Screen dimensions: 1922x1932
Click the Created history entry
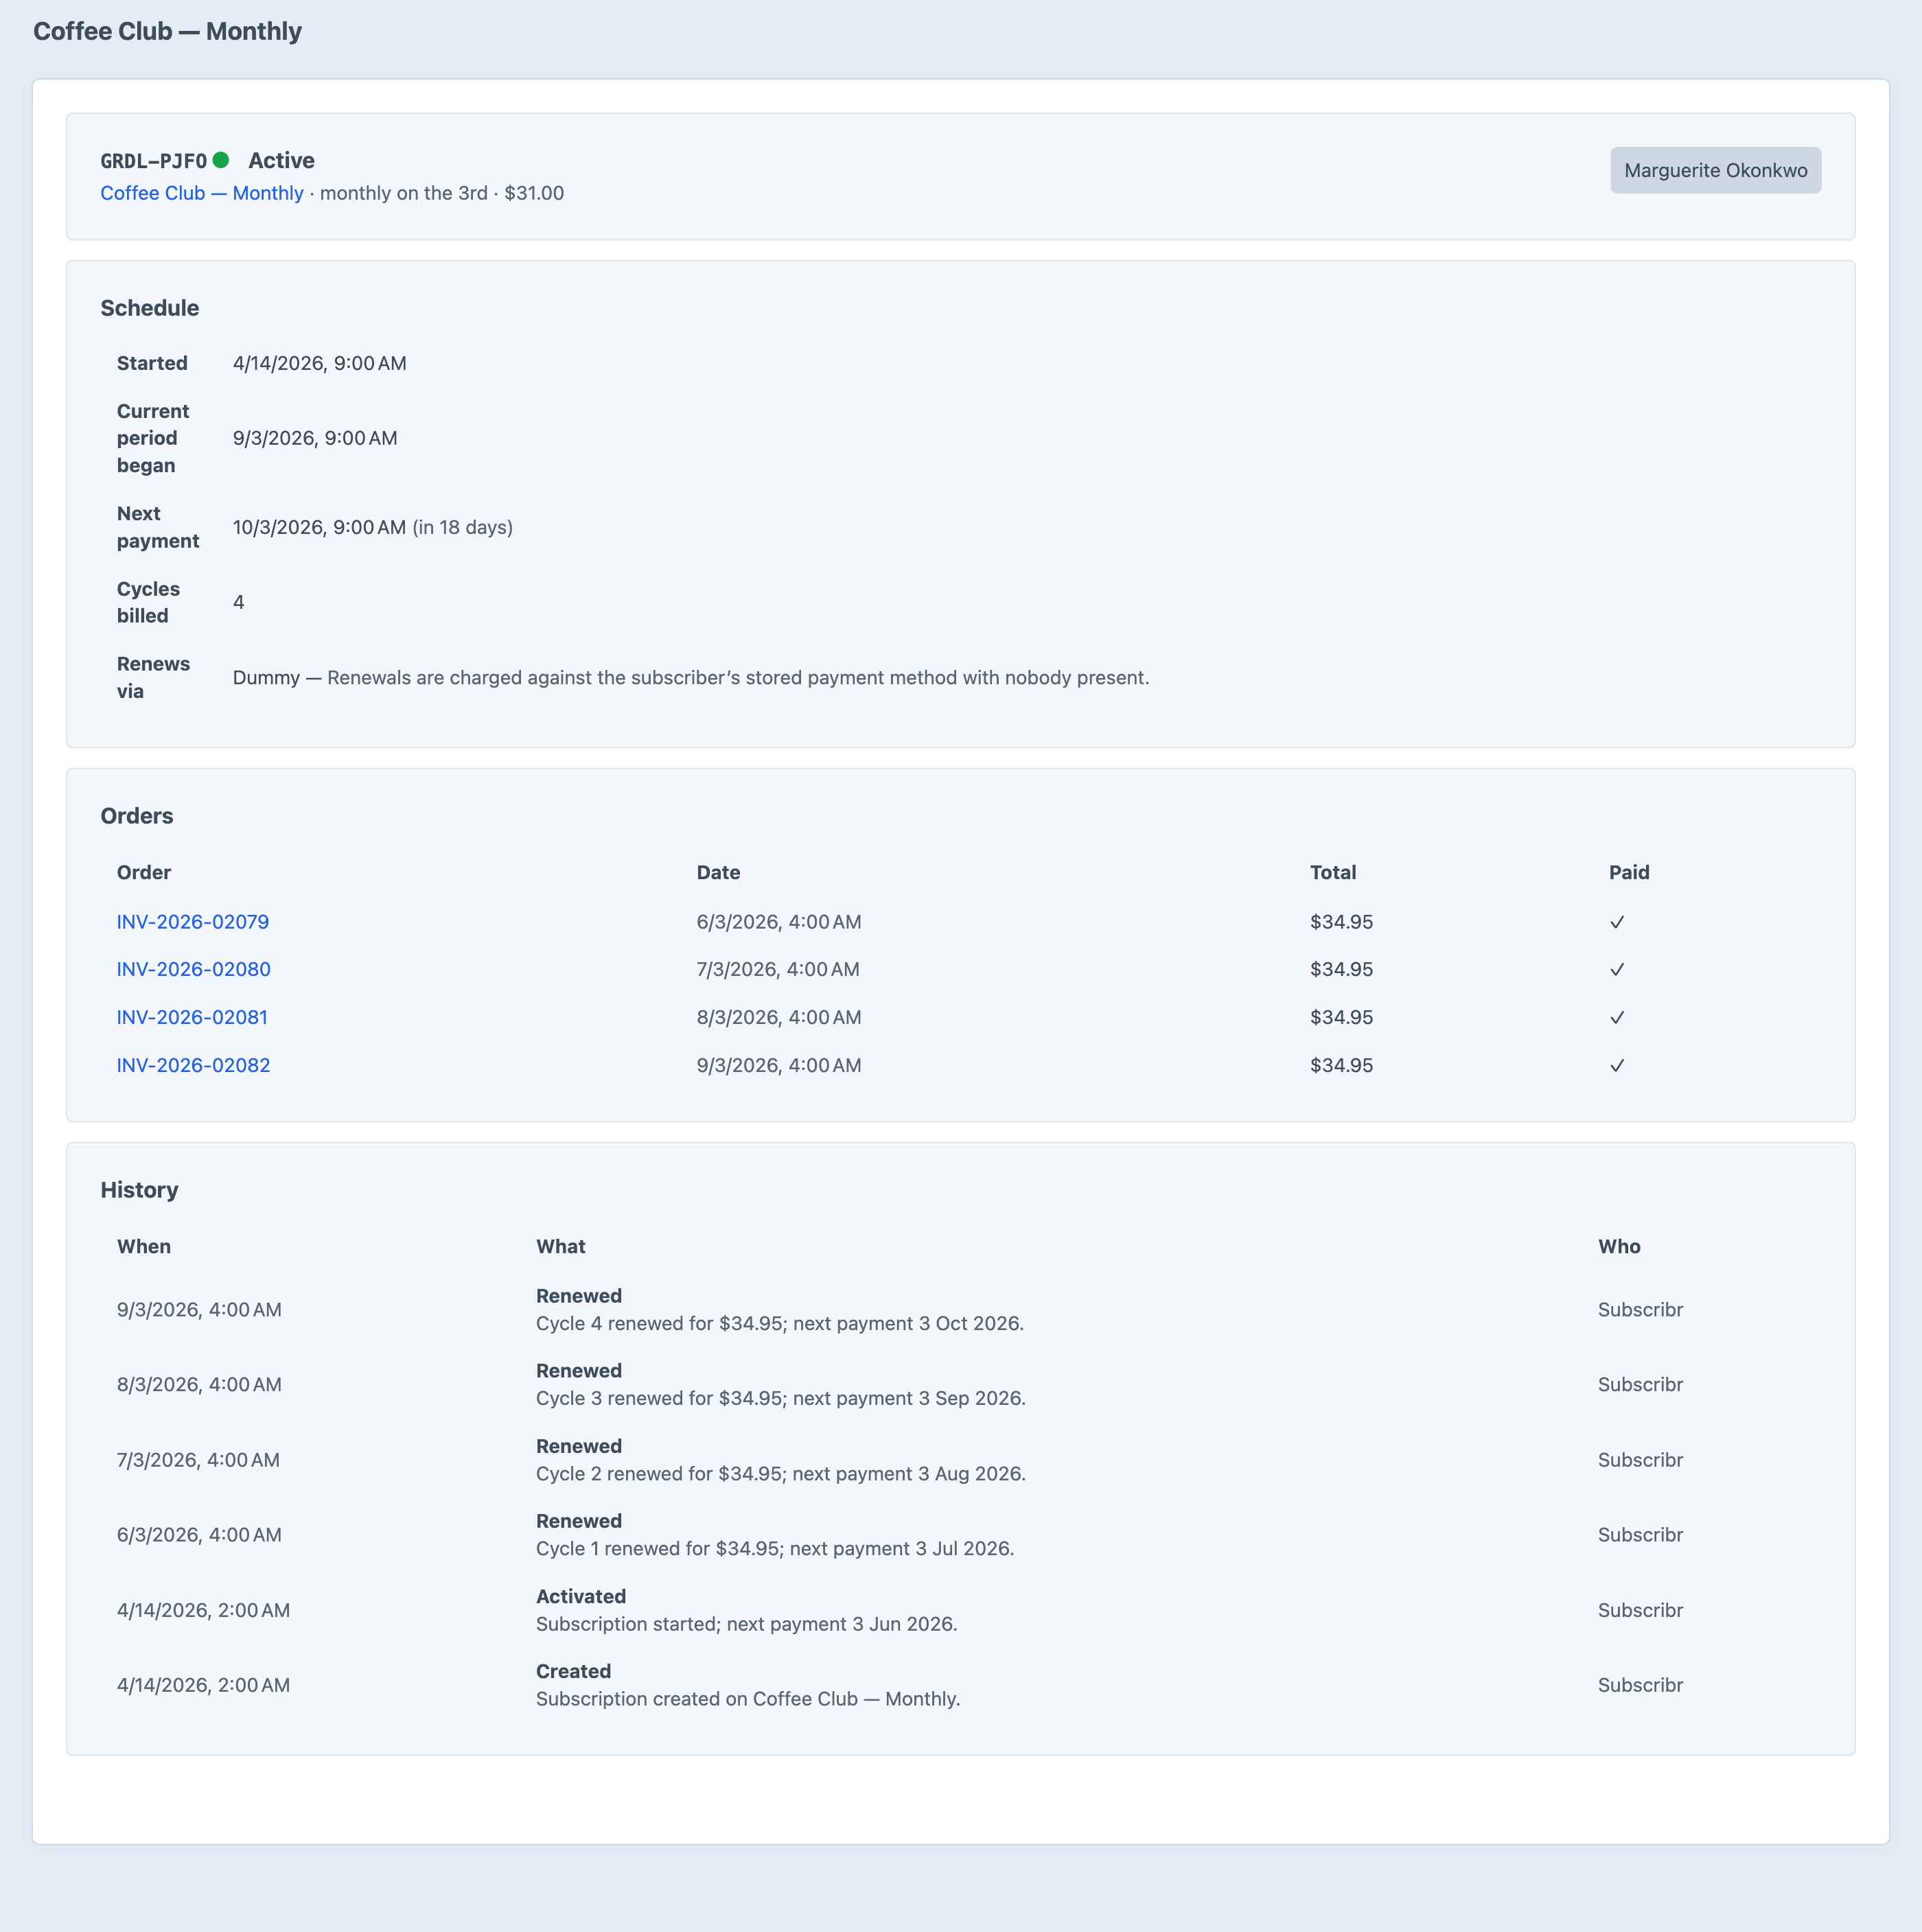(748, 1685)
